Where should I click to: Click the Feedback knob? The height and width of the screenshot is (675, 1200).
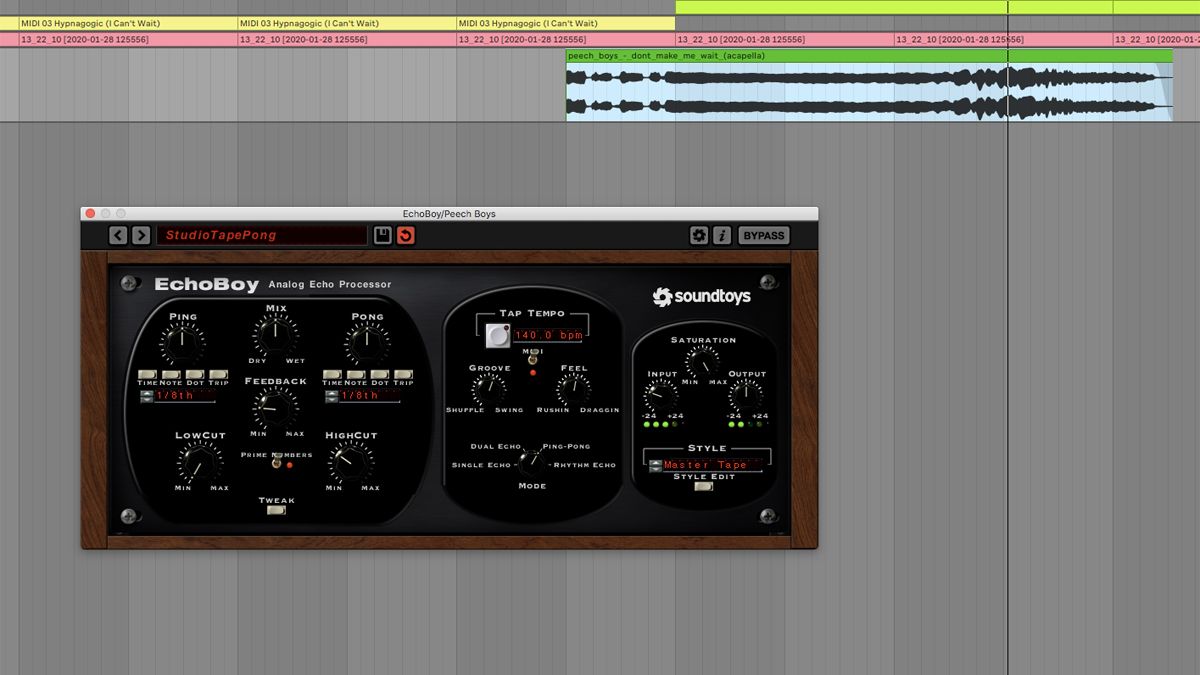point(273,407)
